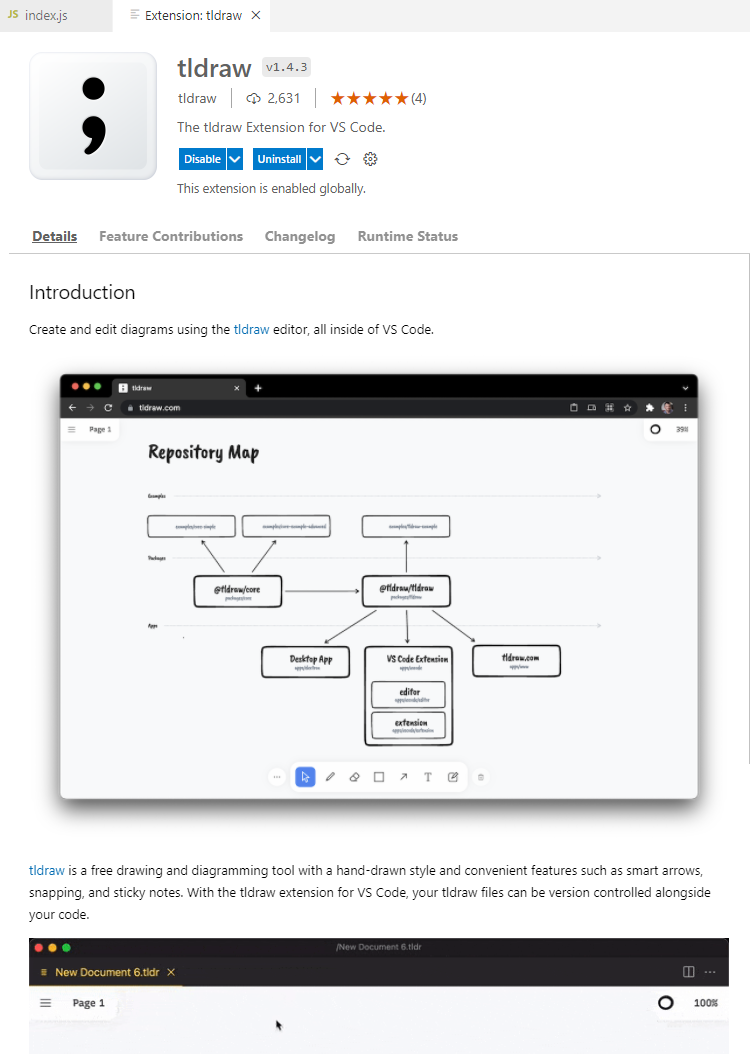Open the dropdown arrow on the Disable button
The width and height of the screenshot is (750, 1054).
pos(232,158)
